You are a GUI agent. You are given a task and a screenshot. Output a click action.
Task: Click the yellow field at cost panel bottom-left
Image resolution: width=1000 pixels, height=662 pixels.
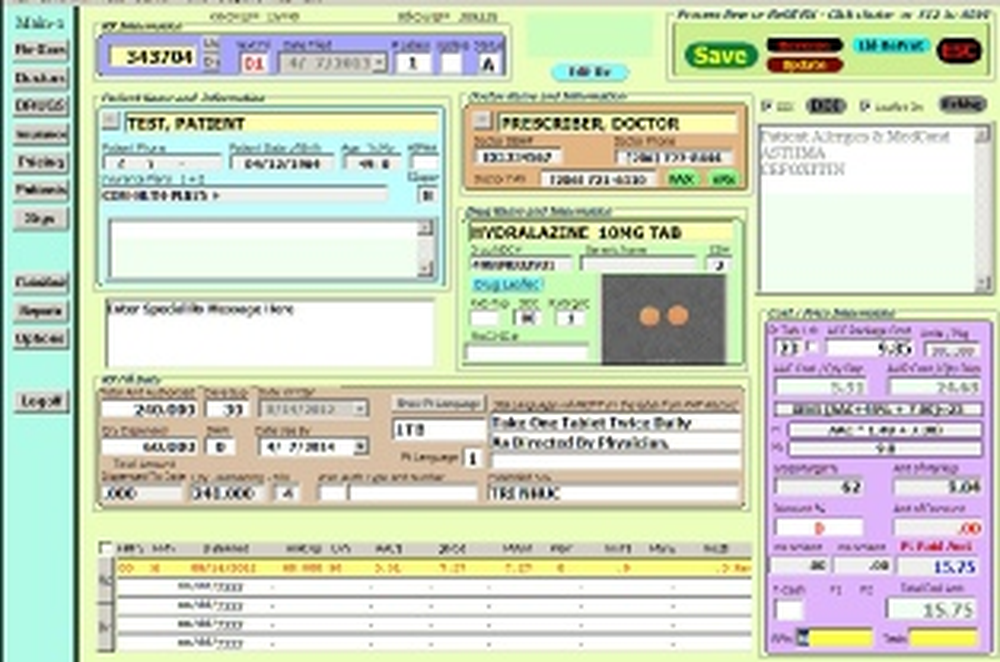tap(835, 638)
